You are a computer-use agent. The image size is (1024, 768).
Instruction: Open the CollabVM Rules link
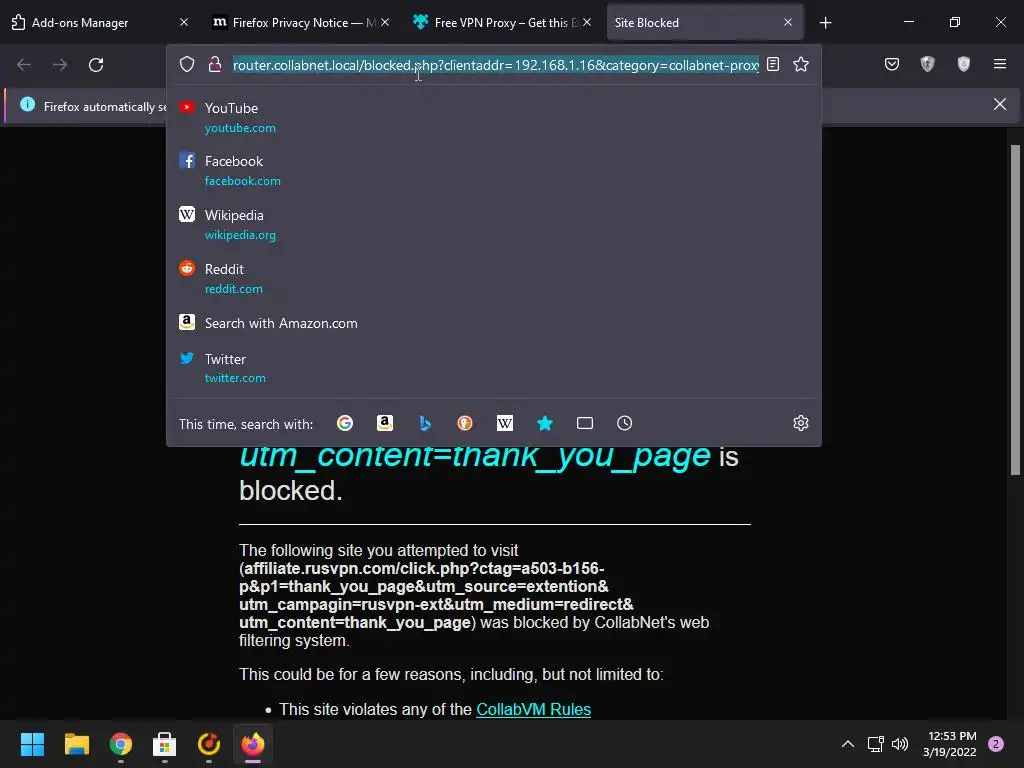pos(534,709)
